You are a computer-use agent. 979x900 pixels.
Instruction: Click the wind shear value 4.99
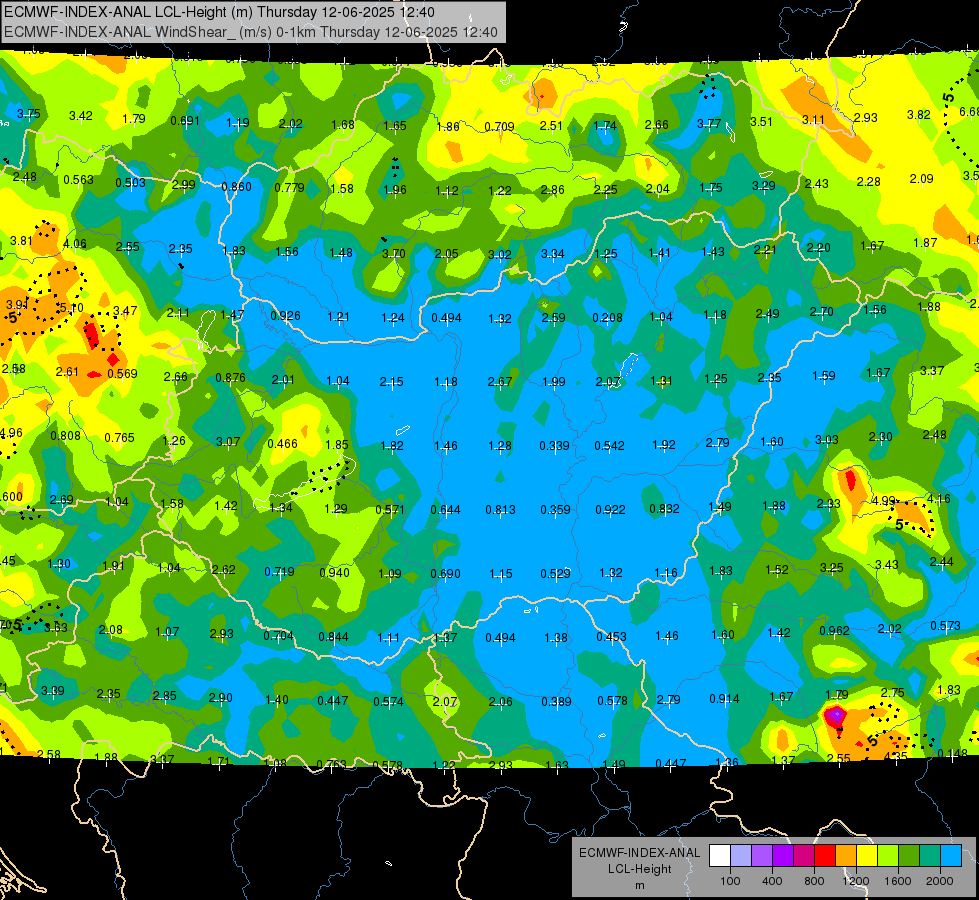[883, 501]
